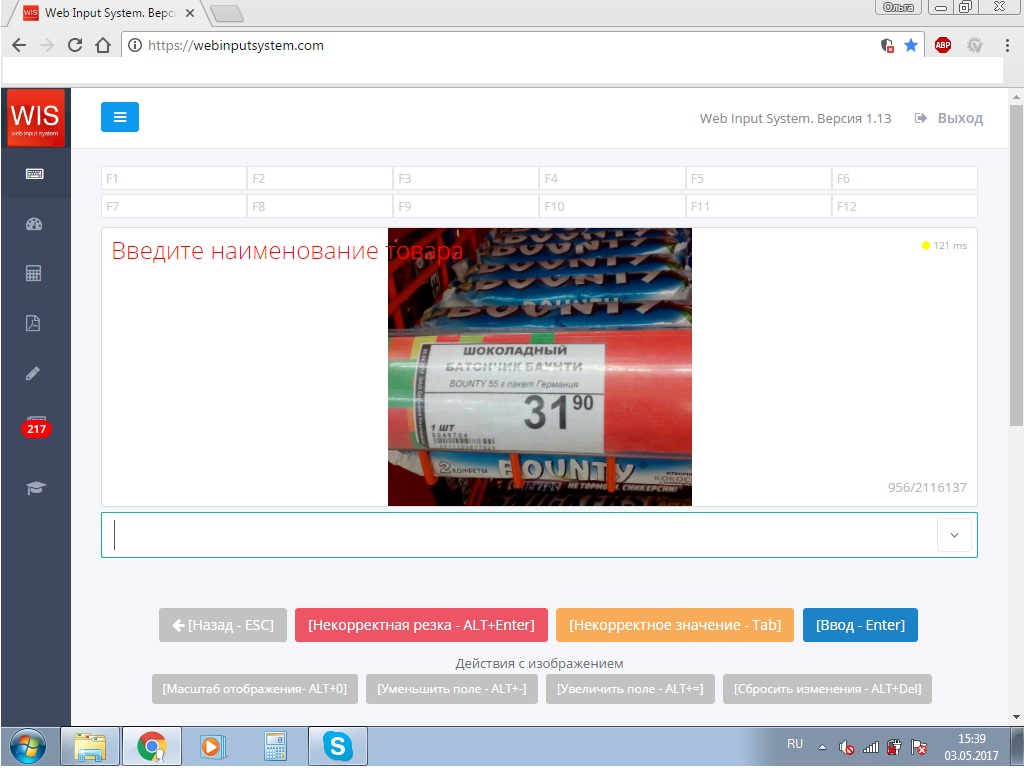Click the blocked content shield icon
The height and width of the screenshot is (768, 1024).
(x=887, y=45)
